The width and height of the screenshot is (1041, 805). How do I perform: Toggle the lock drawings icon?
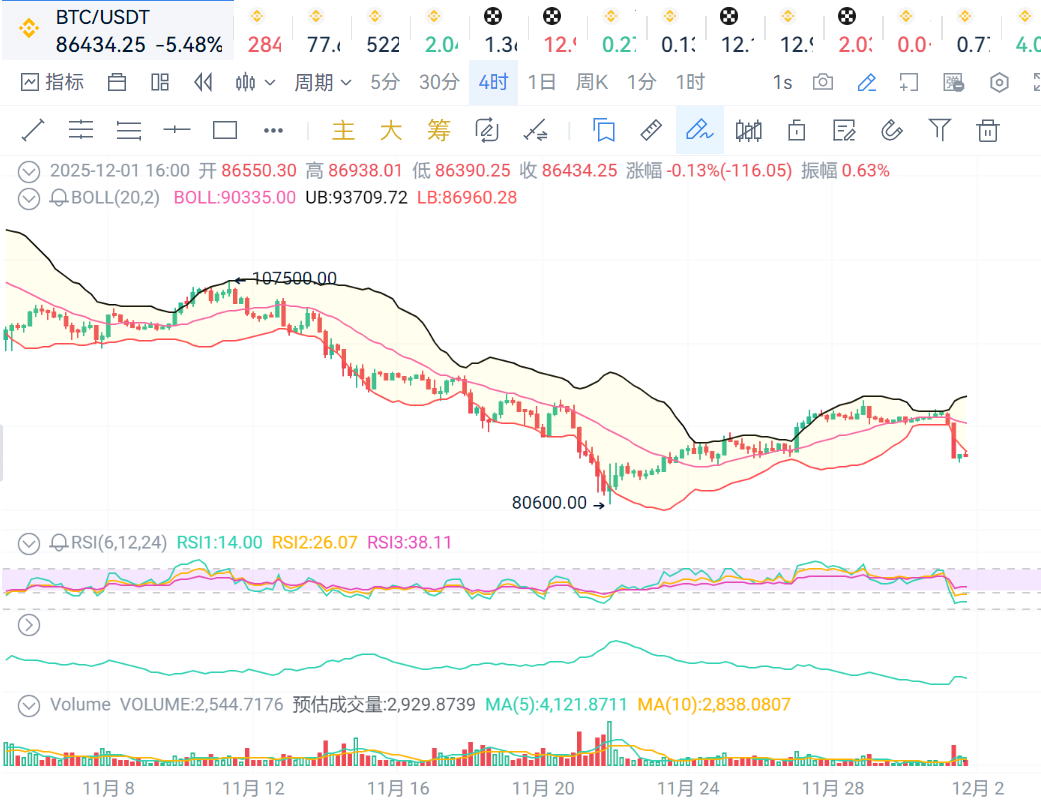797,130
